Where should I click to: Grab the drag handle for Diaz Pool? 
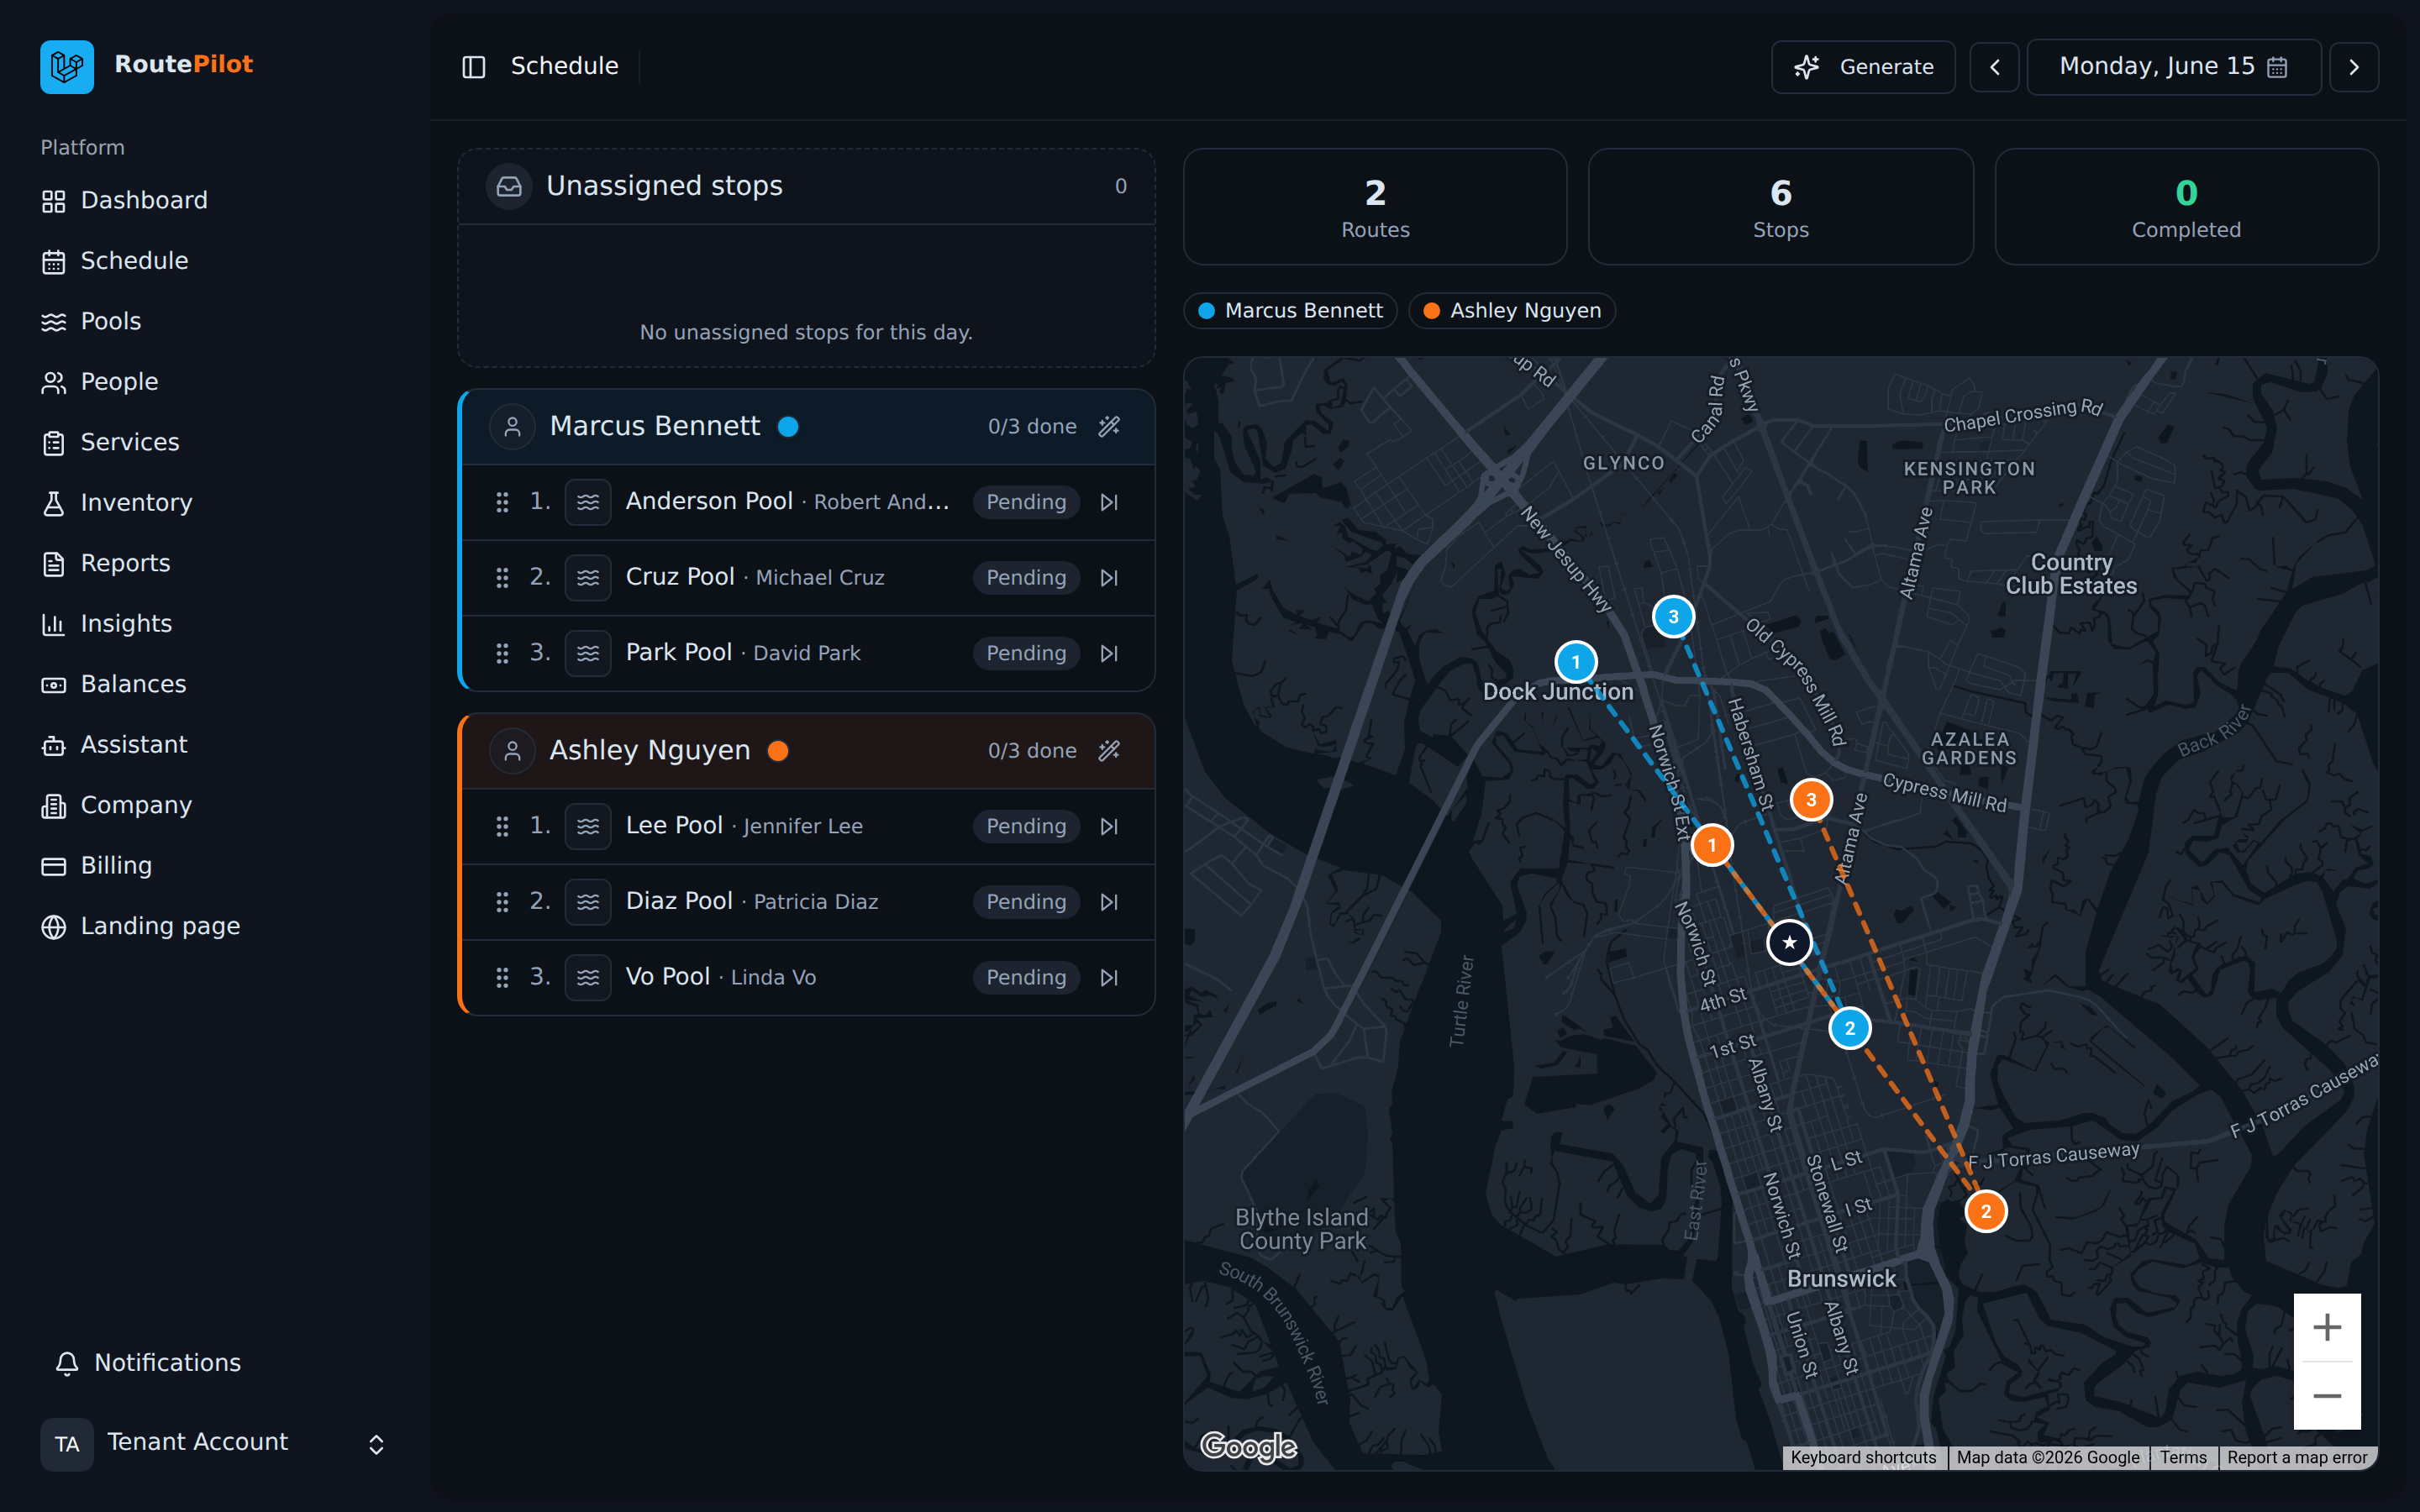pos(502,902)
